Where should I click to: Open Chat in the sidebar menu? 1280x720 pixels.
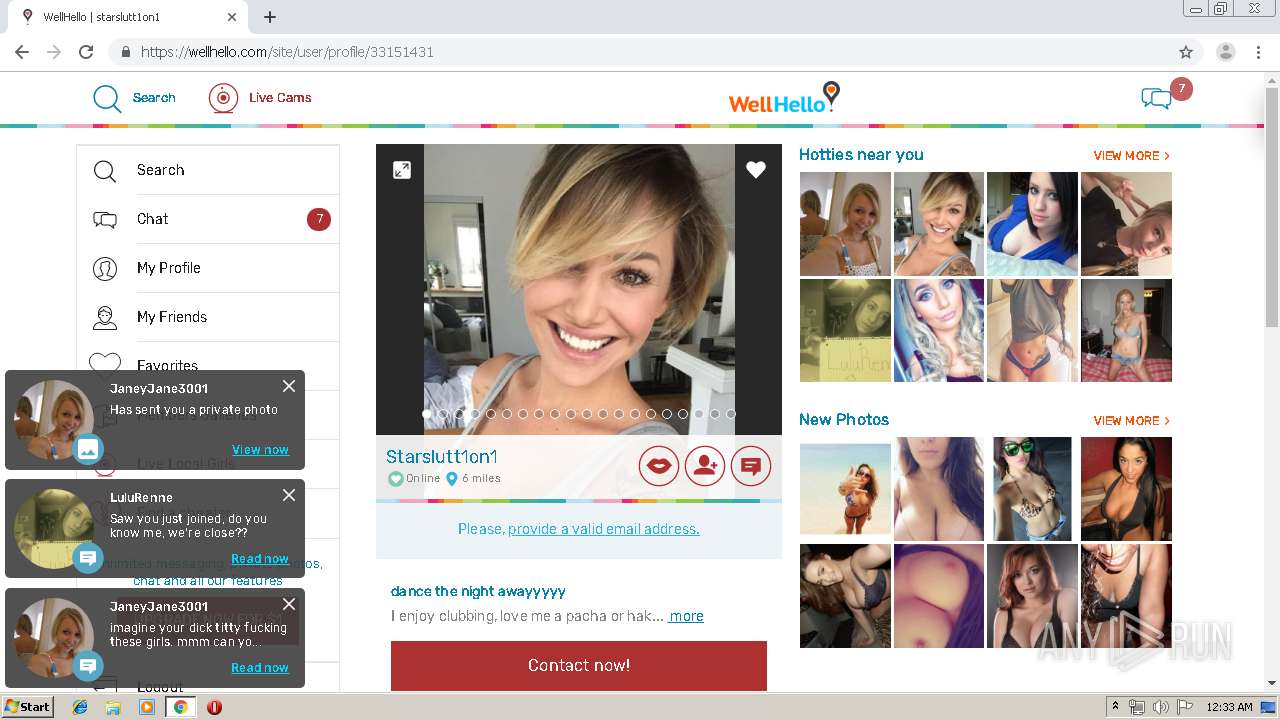tap(208, 219)
